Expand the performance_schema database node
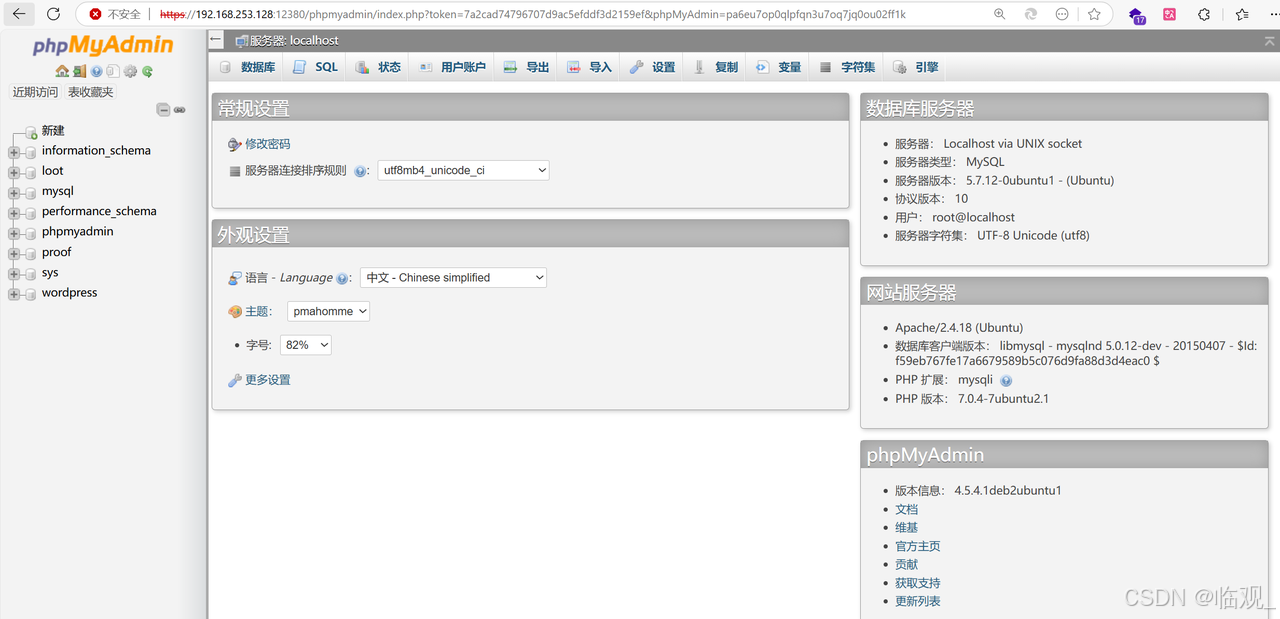 pos(14,213)
